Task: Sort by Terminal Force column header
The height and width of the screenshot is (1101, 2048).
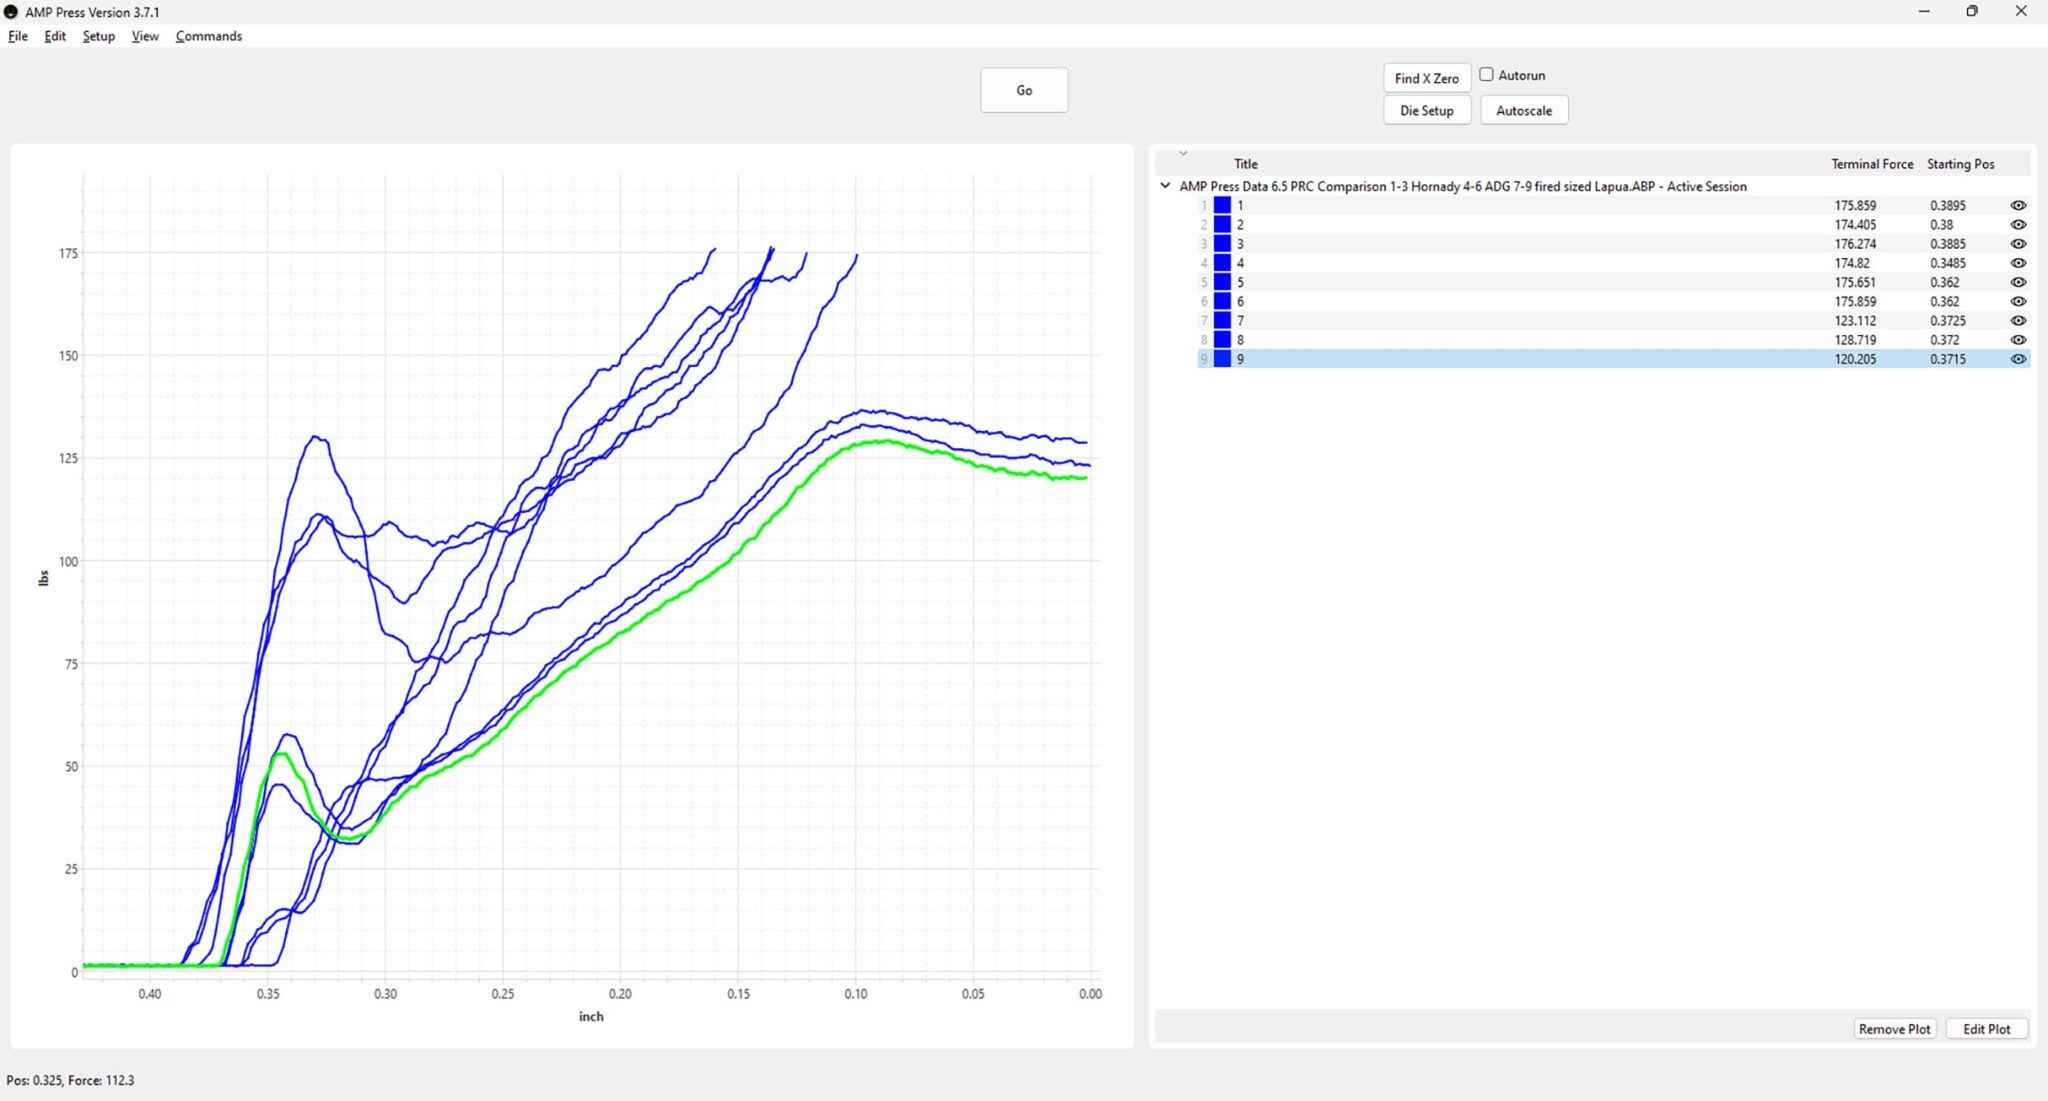Action: pyautogui.click(x=1871, y=164)
